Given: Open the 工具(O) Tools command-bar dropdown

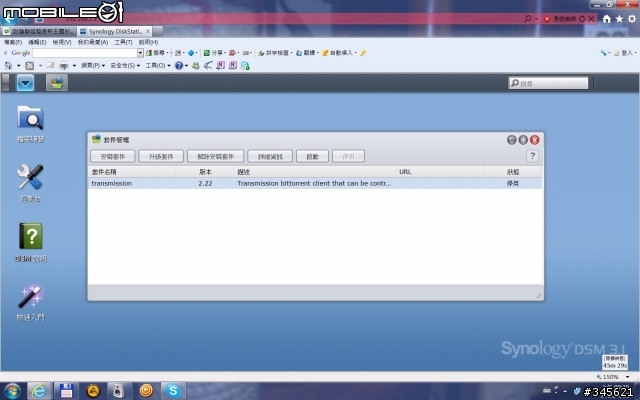Looking at the screenshot, I should pyautogui.click(x=158, y=65).
